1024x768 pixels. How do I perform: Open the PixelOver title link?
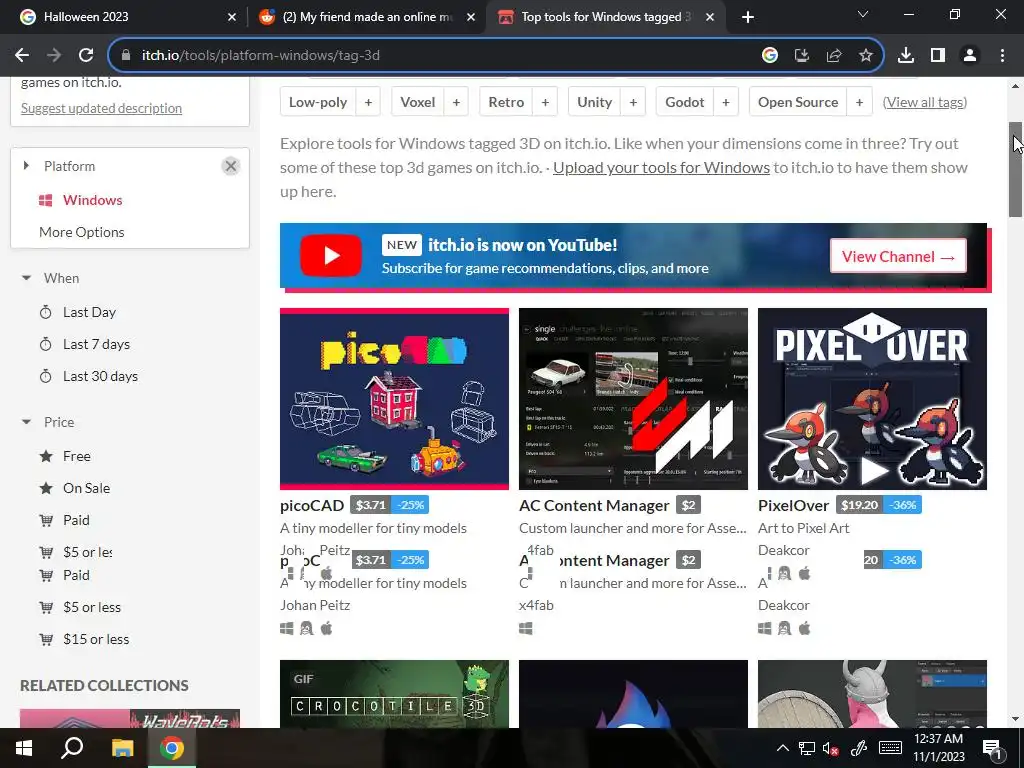(x=793, y=505)
